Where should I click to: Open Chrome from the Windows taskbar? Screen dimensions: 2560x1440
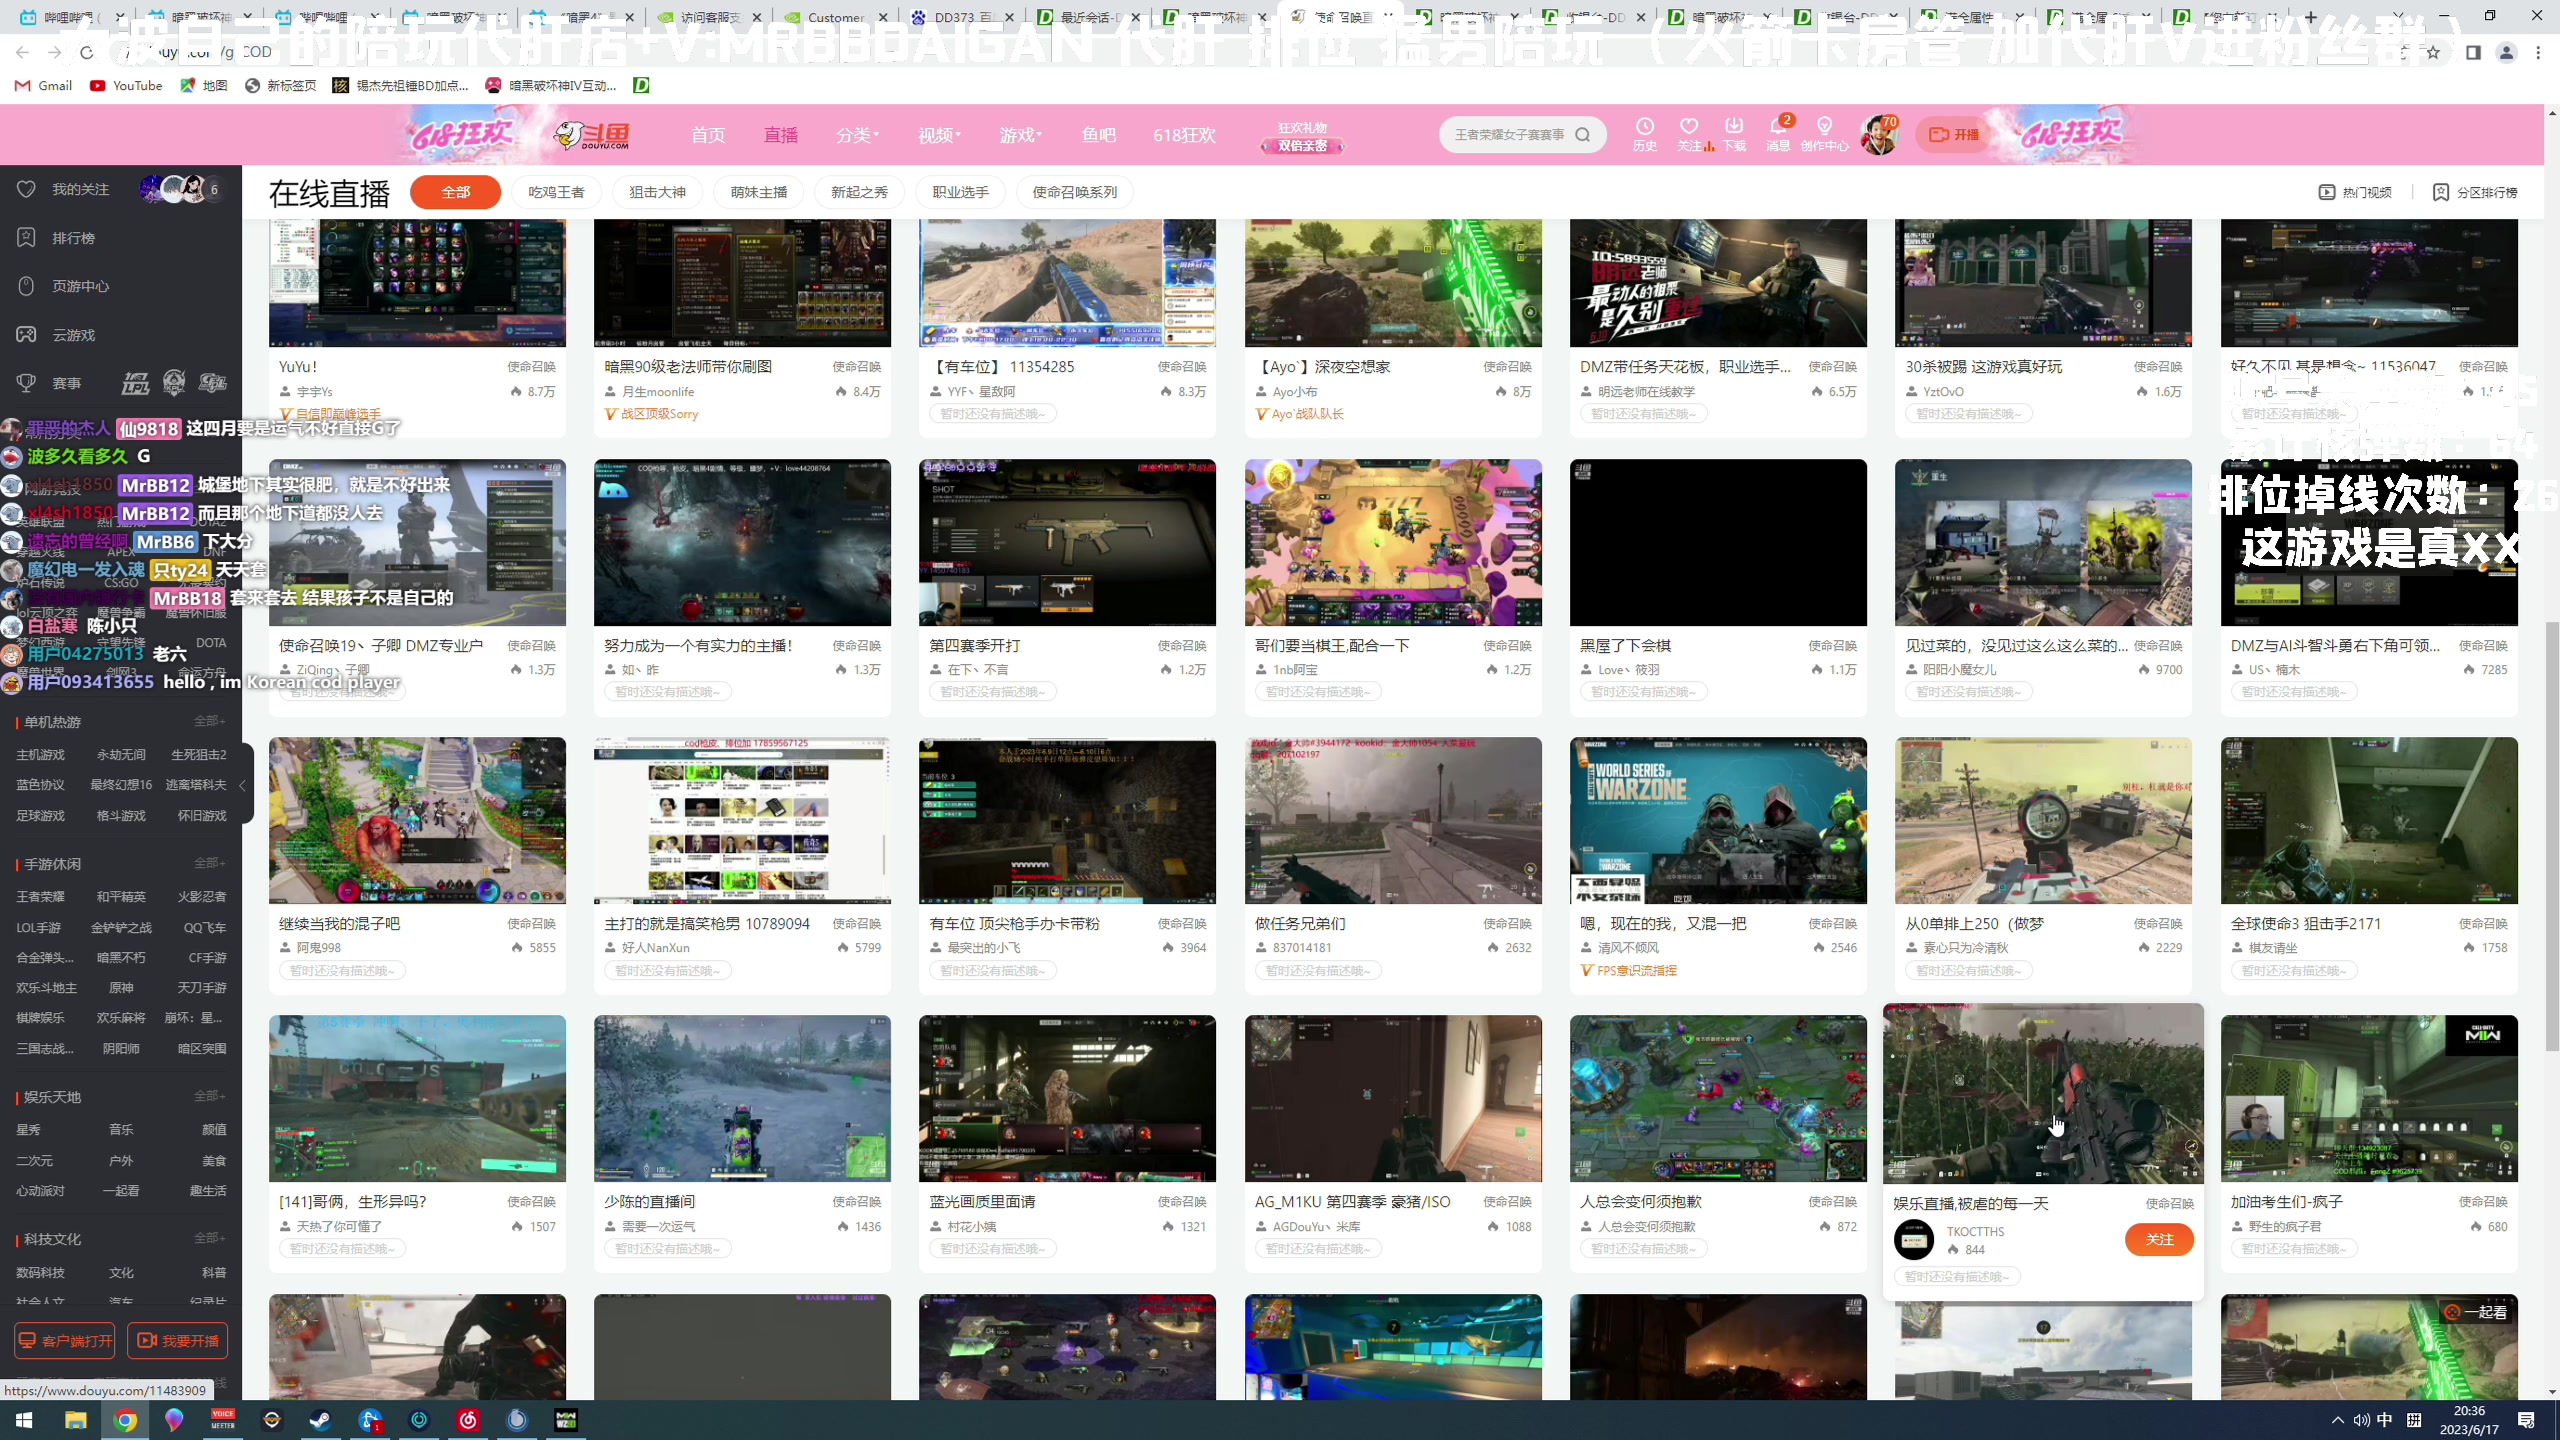[125, 1420]
